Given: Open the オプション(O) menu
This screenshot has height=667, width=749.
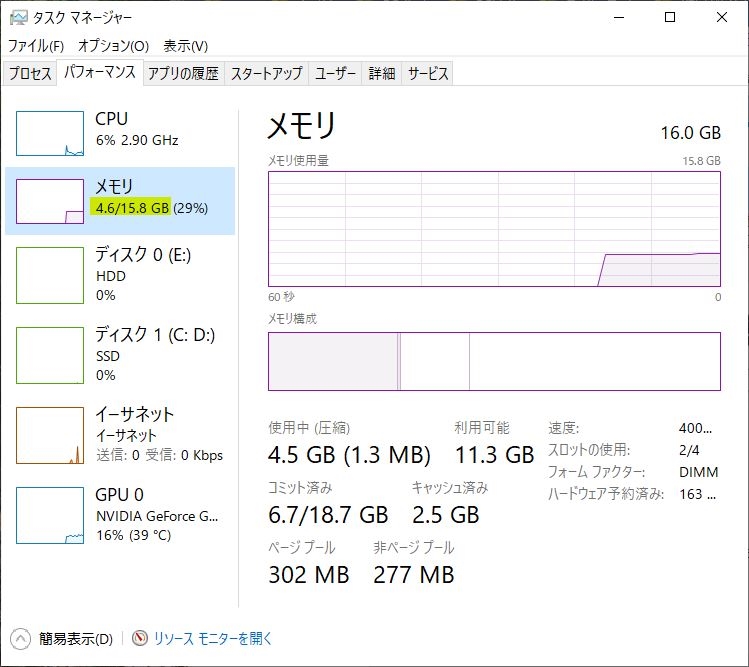Looking at the screenshot, I should pos(113,46).
